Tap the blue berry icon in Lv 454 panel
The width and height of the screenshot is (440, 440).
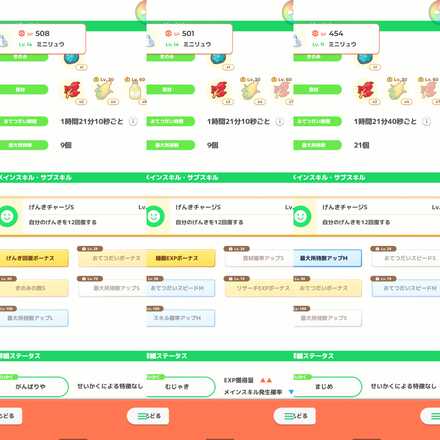tap(365, 58)
